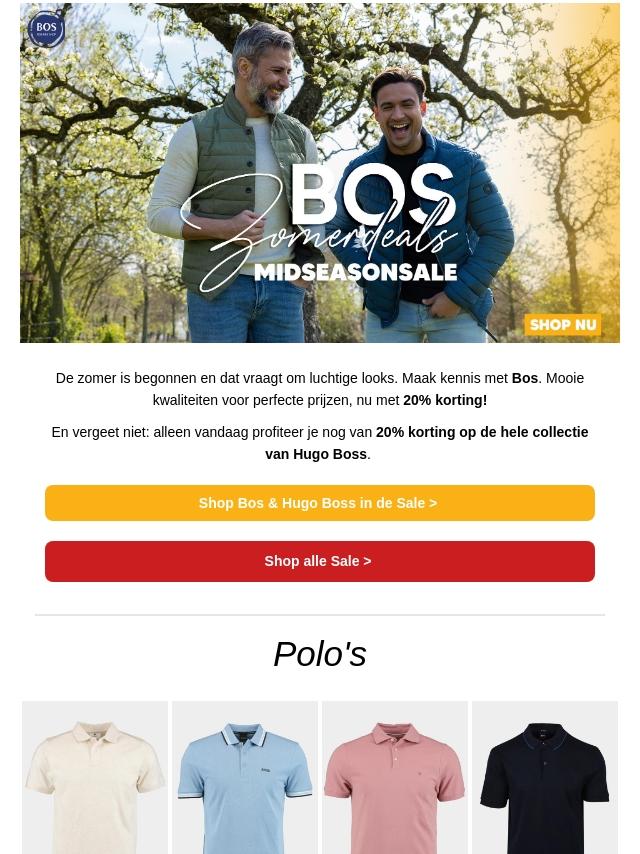Click '20% korting op de hele collectie' text
640x854 pixels.
coord(482,432)
